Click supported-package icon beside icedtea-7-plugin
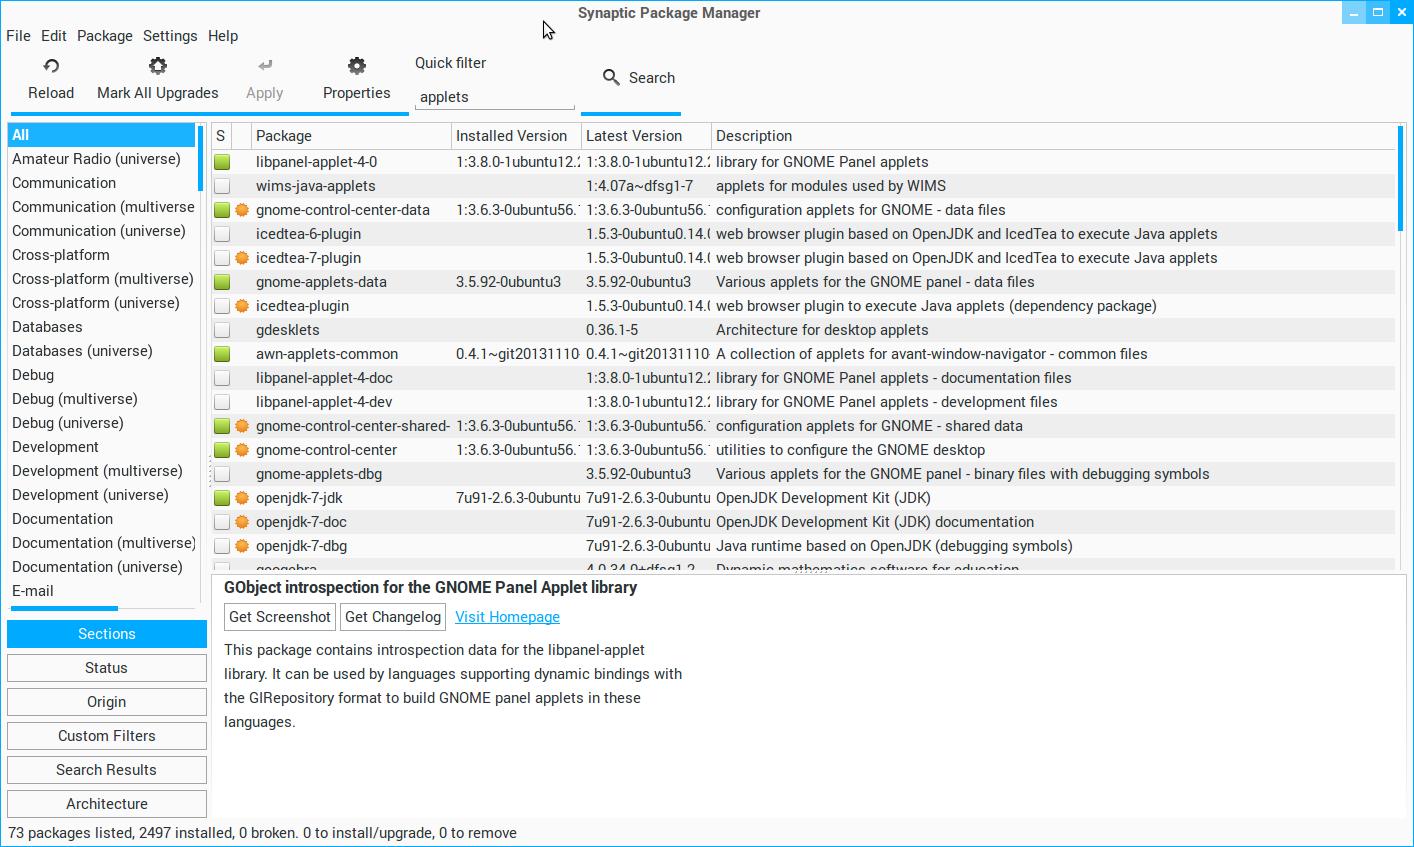This screenshot has width=1414, height=847. point(242,258)
